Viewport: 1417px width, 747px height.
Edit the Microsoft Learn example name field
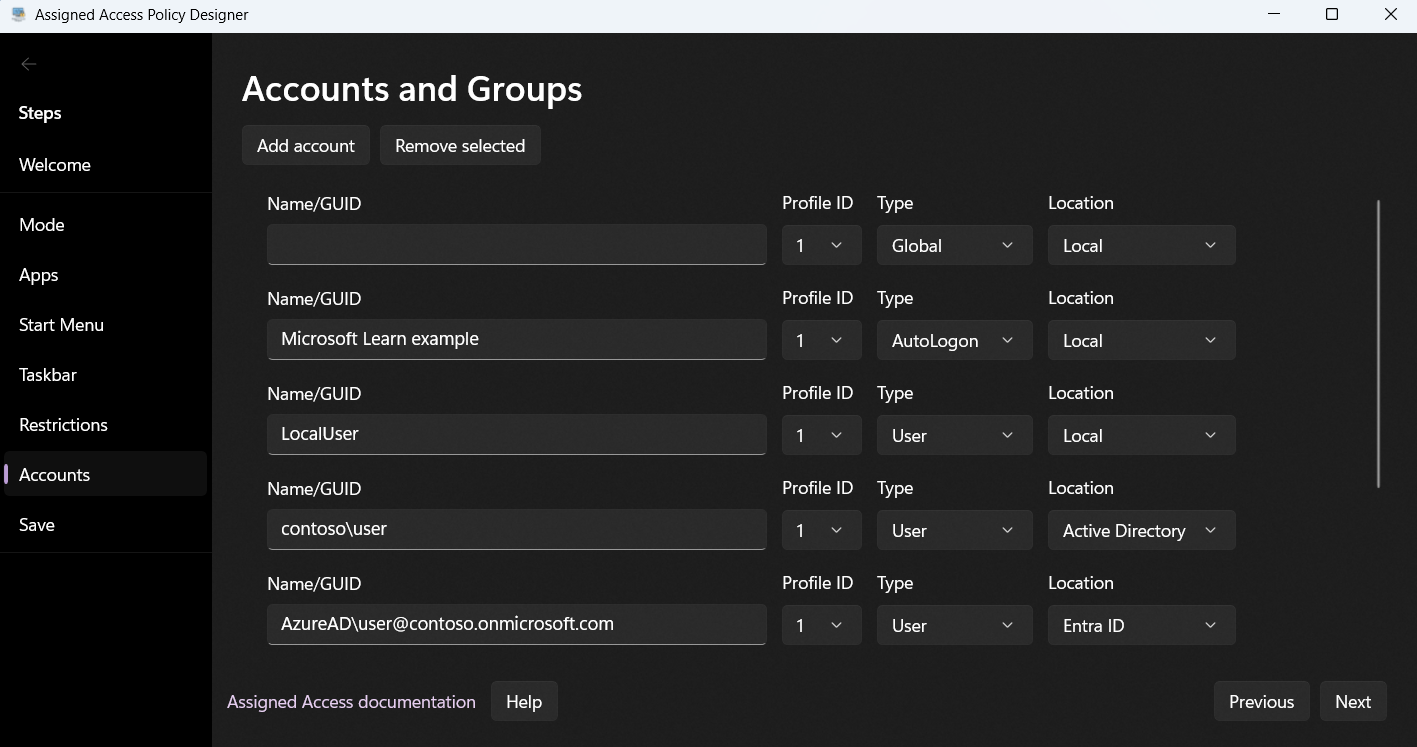pos(517,340)
